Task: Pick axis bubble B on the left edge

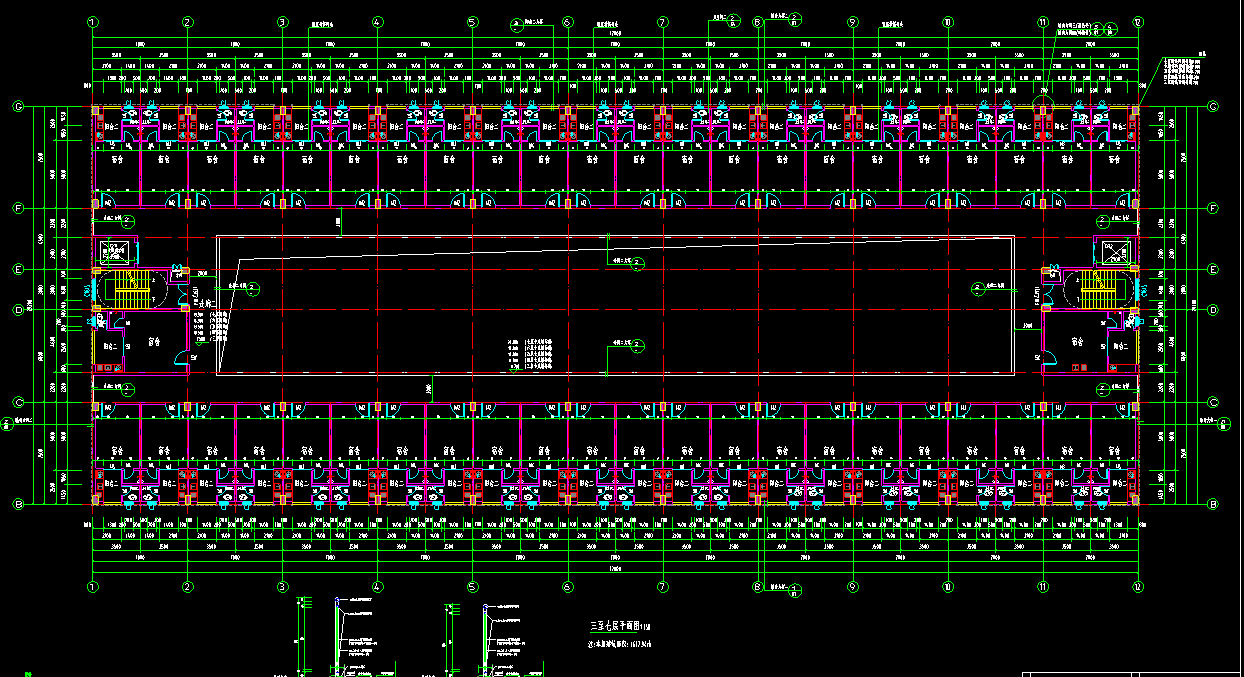Action: [x=18, y=504]
